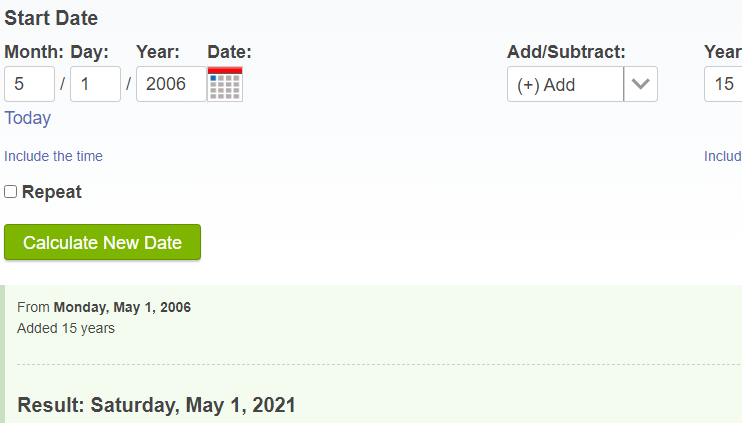Click the Repeat label text
This screenshot has width=742, height=423.
(52, 192)
